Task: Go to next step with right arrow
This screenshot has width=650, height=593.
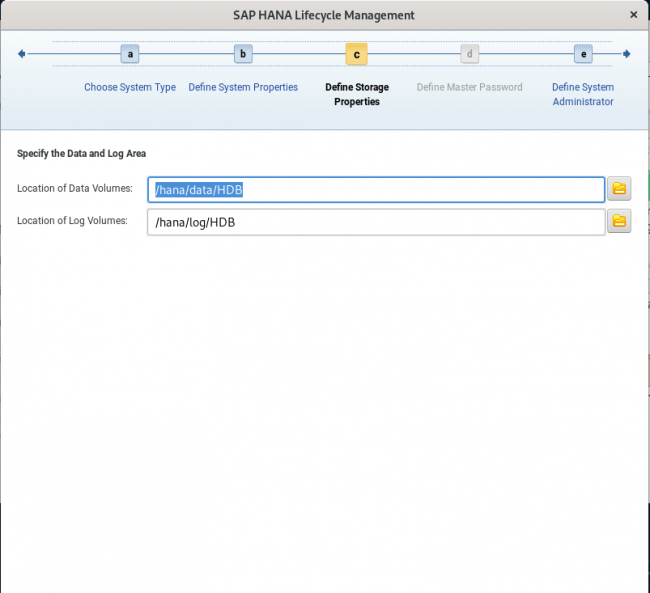Action: click(x=626, y=54)
